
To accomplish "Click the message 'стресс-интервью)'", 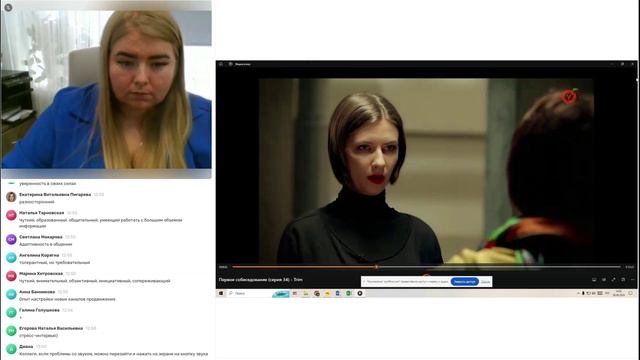I will coord(38,336).
